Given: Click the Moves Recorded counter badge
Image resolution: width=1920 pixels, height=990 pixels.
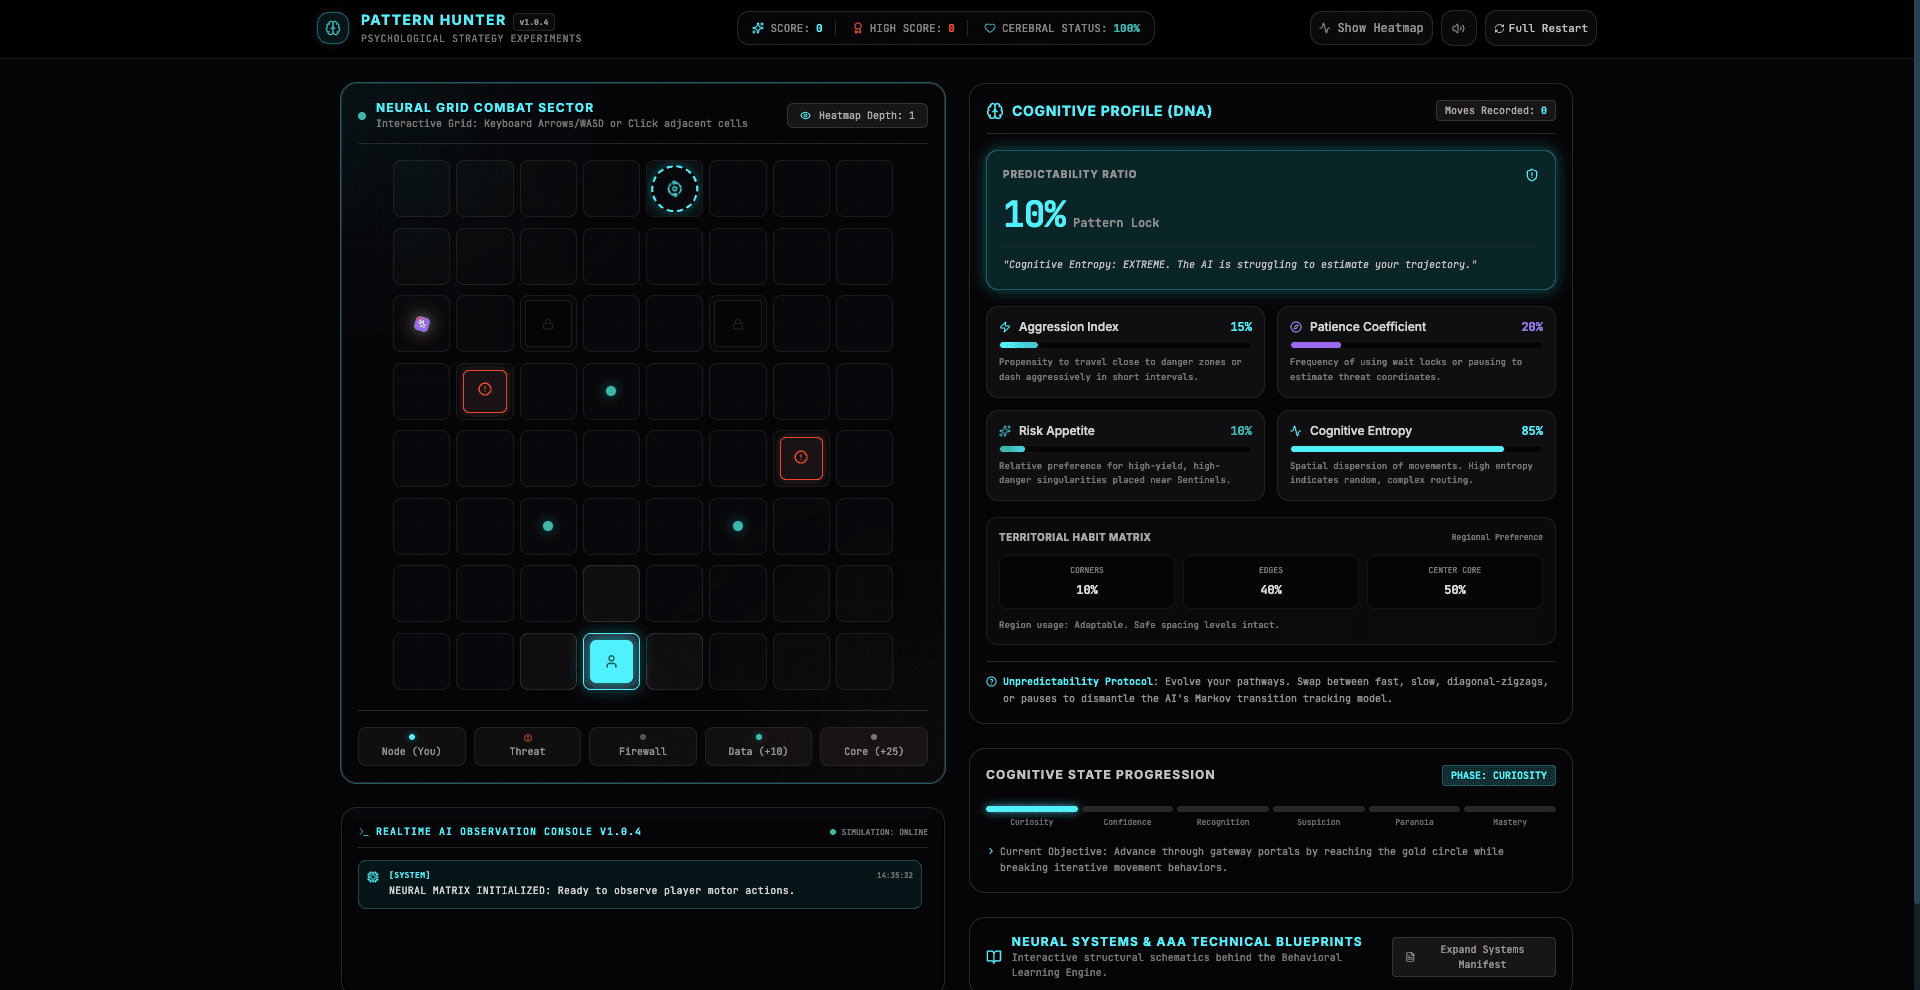Looking at the screenshot, I should point(1495,111).
